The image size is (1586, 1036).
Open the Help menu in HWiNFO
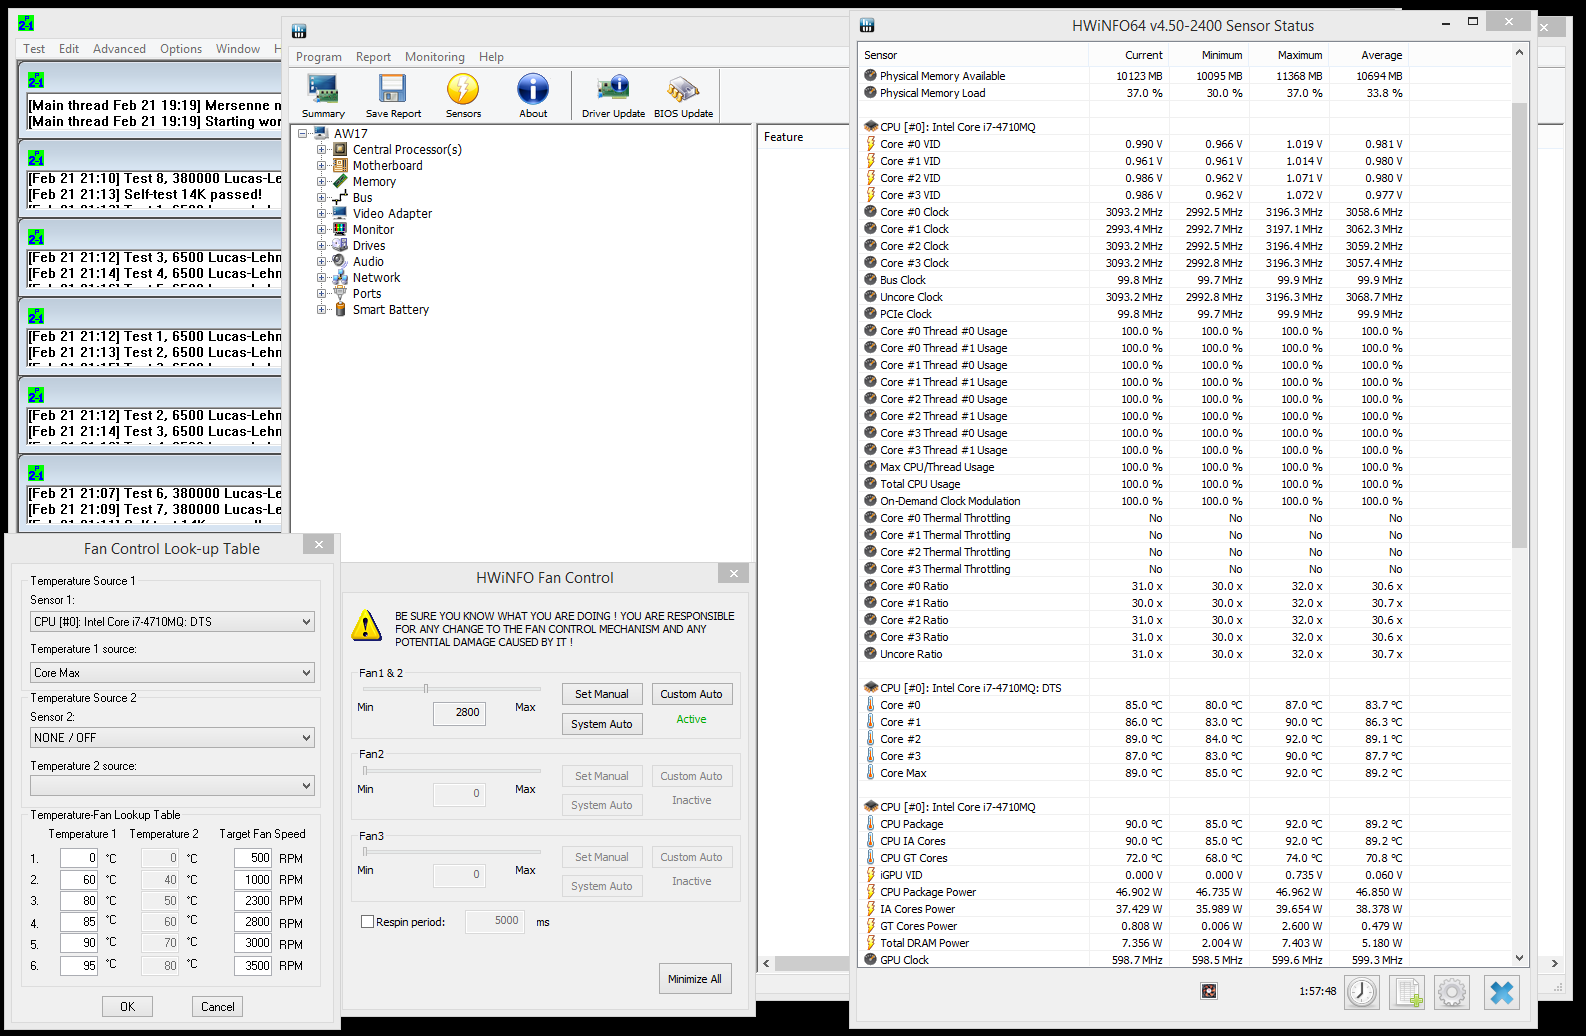[491, 57]
